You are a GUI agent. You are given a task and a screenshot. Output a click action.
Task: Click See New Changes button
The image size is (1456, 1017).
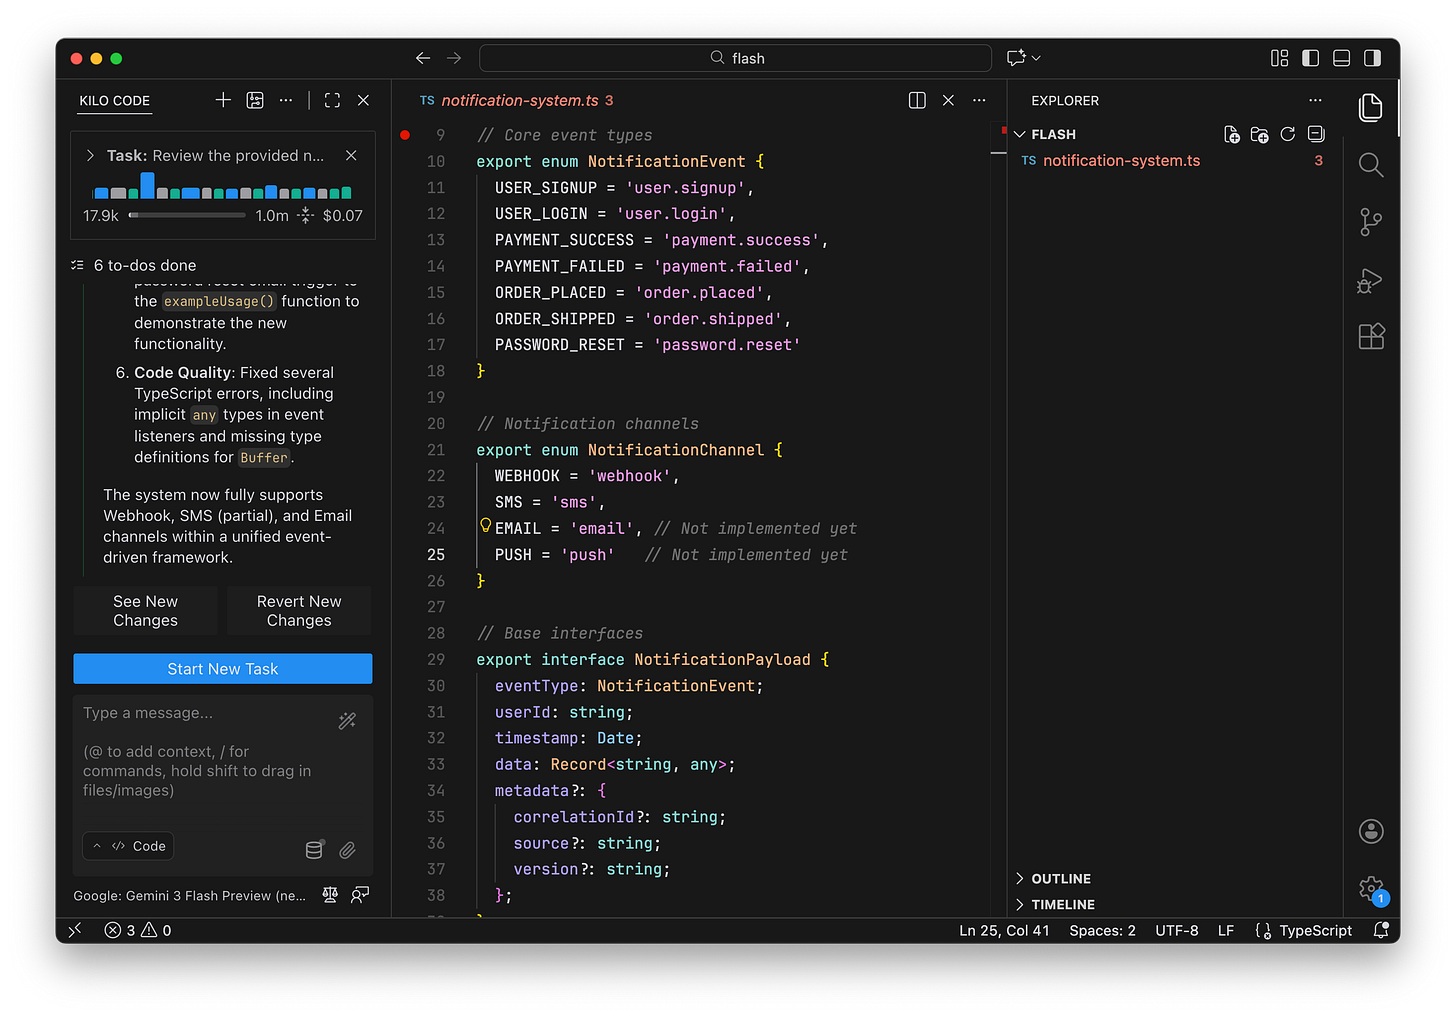[145, 610]
